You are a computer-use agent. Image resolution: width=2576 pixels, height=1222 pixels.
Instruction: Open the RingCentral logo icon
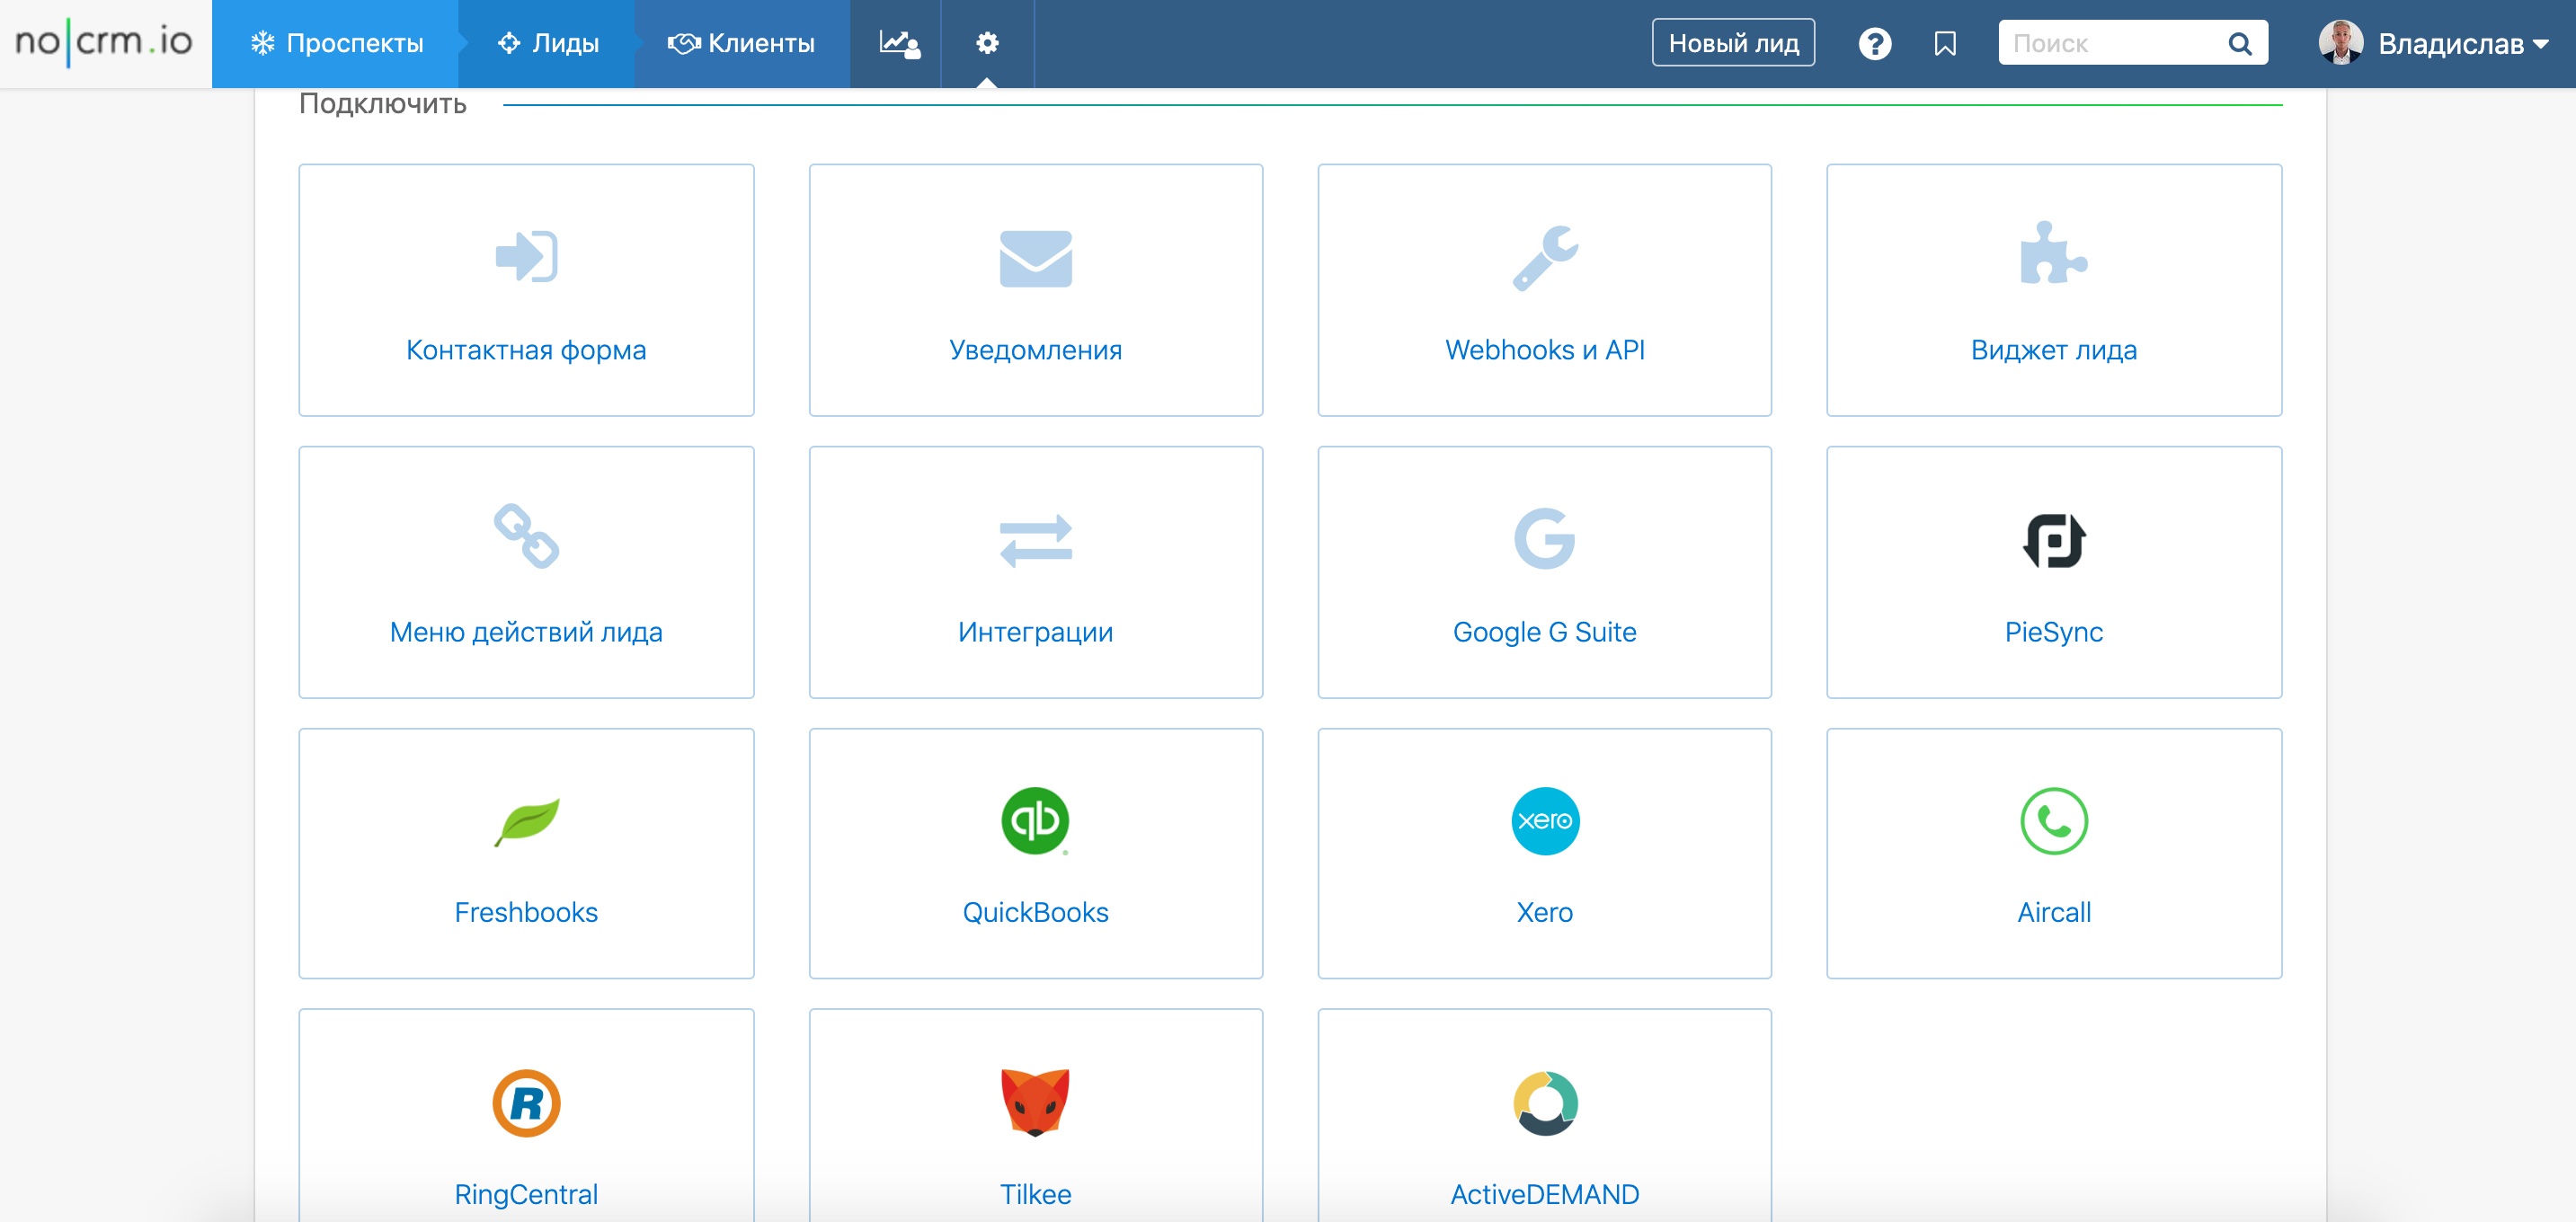click(x=526, y=1103)
